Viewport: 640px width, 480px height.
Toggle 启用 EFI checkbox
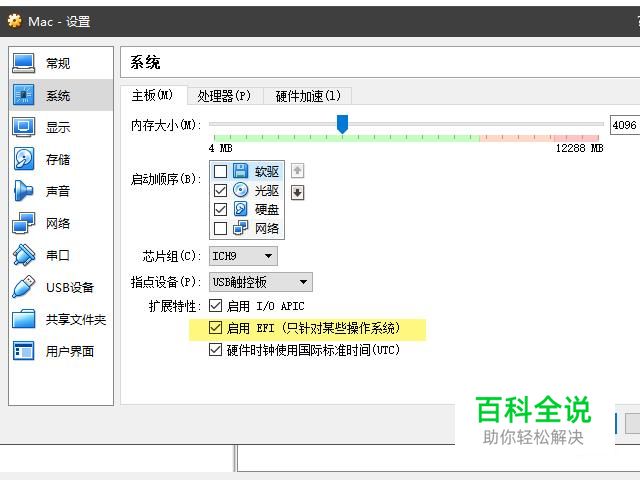[216, 327]
